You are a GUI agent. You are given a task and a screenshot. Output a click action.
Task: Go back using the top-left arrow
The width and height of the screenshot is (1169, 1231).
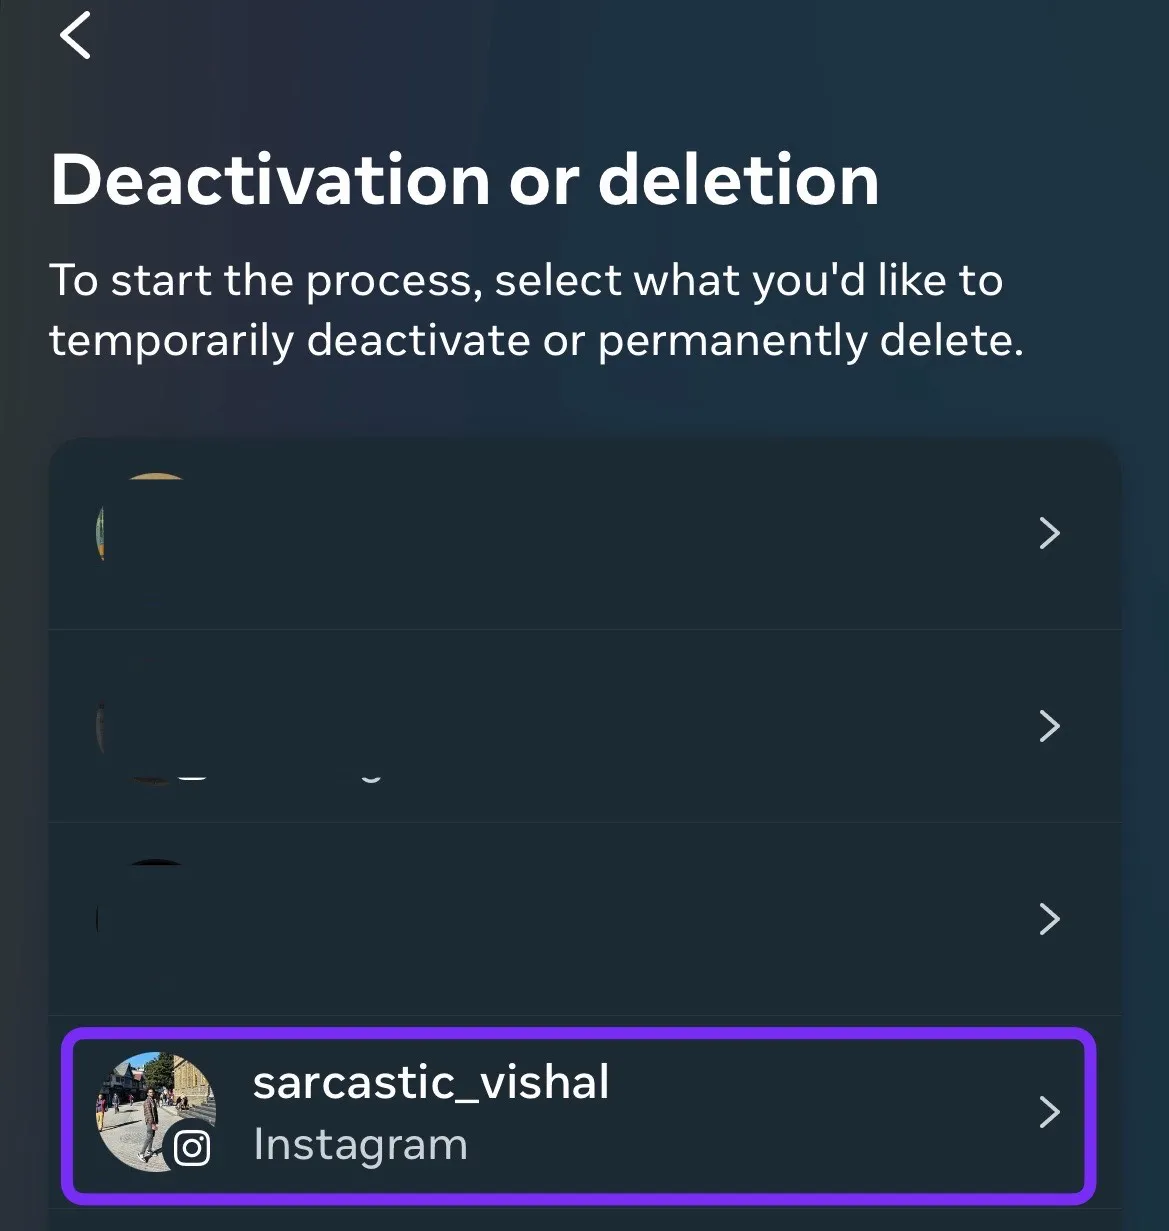[x=76, y=36]
